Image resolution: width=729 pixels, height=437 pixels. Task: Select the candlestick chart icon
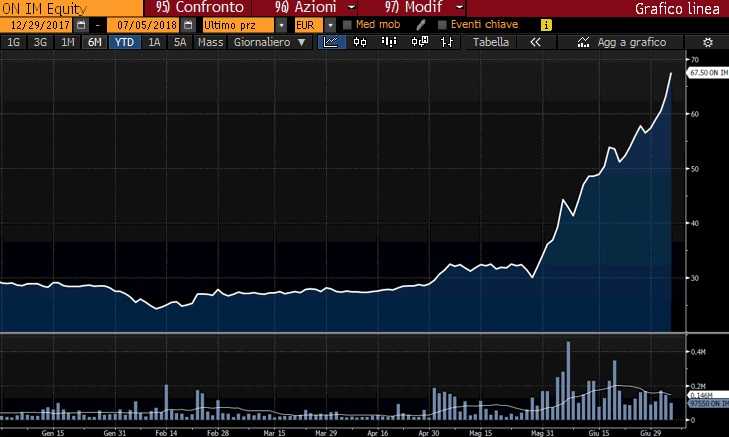tap(359, 42)
